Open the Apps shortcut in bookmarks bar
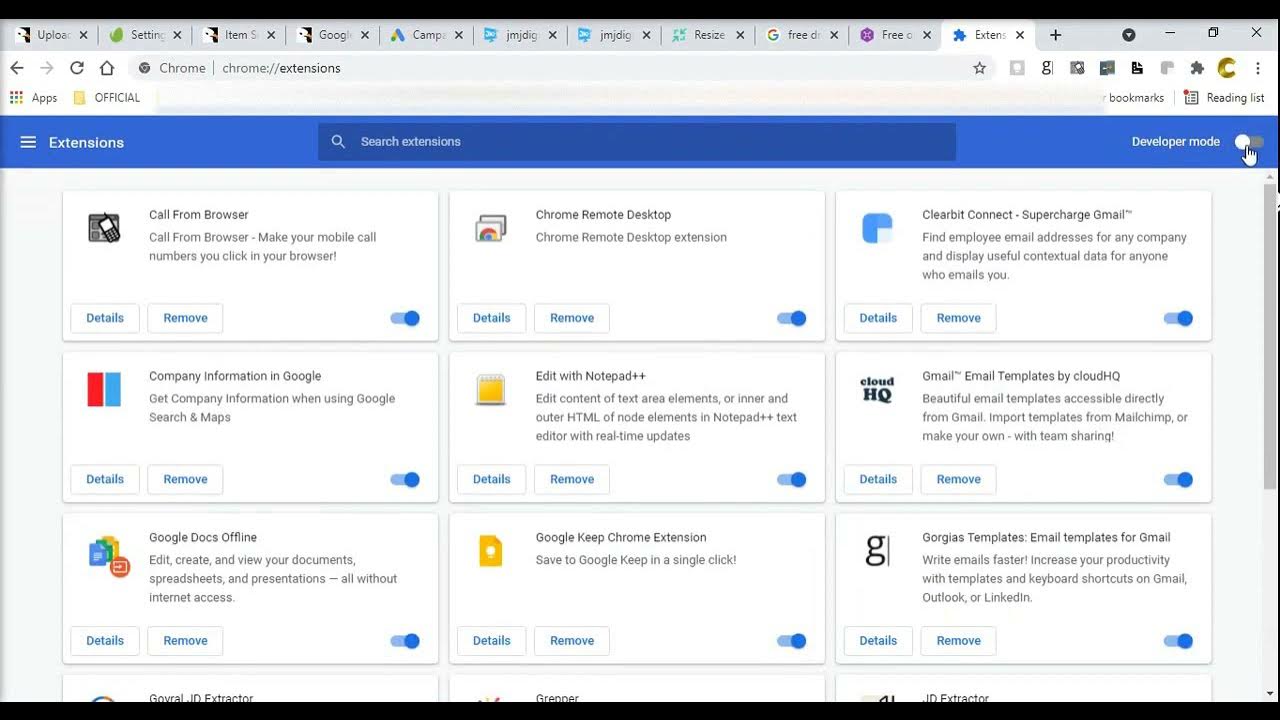The width and height of the screenshot is (1280, 720). (34, 98)
